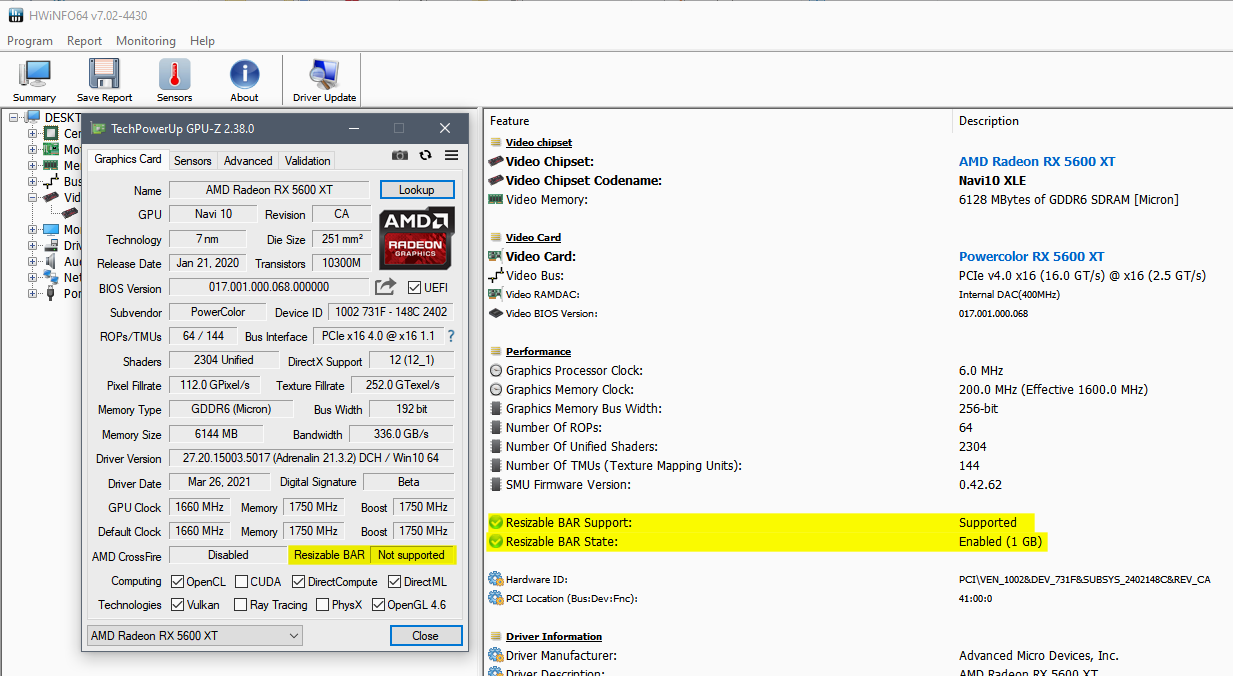Select the monitor icon in tree
Image resolution: width=1233 pixels, height=676 pixels.
point(51,229)
